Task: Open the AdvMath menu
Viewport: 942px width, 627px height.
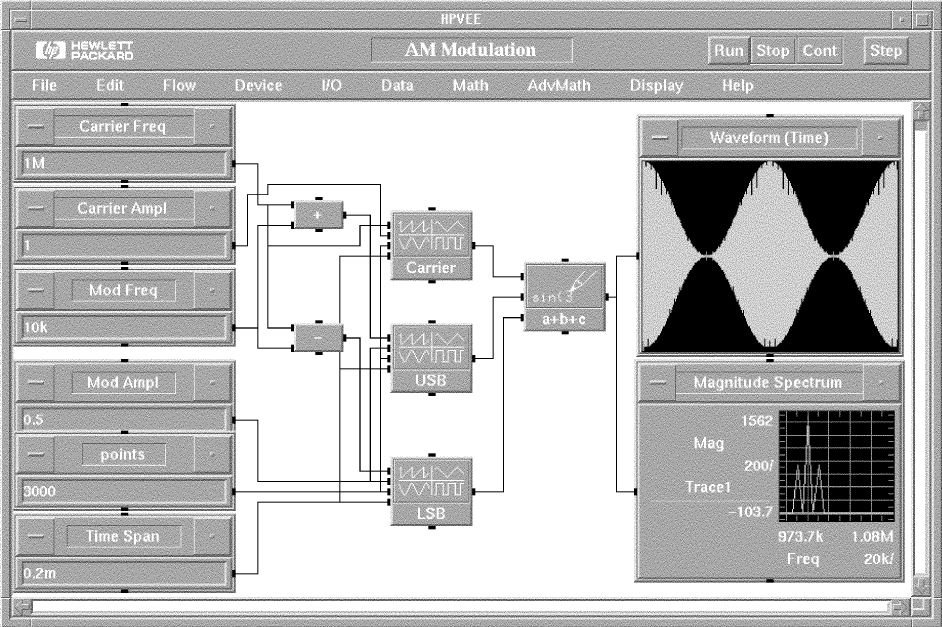Action: [x=559, y=86]
